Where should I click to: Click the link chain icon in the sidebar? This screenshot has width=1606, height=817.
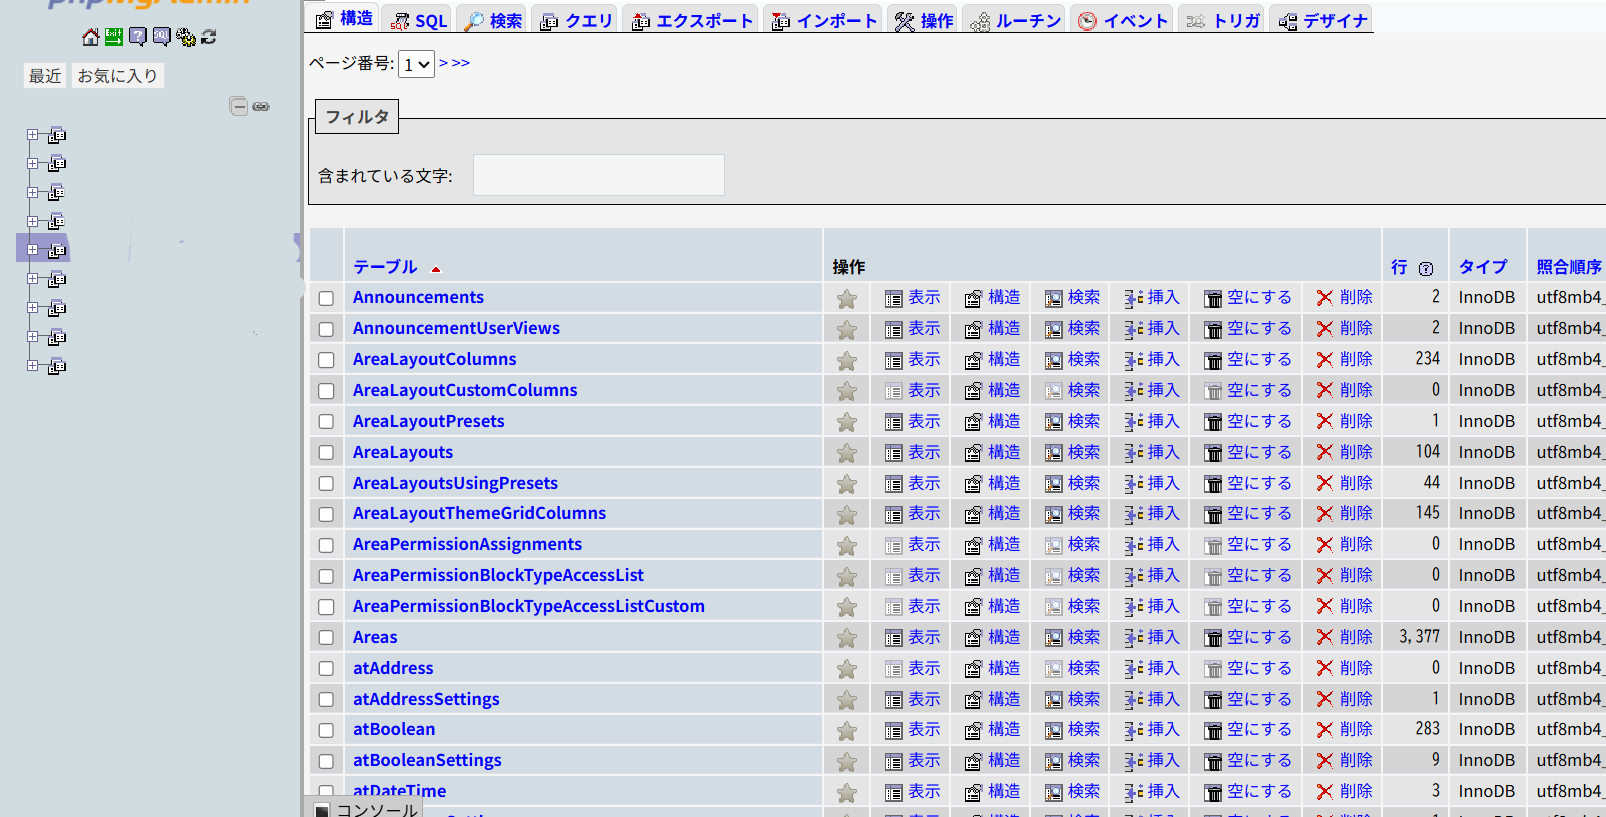[261, 106]
